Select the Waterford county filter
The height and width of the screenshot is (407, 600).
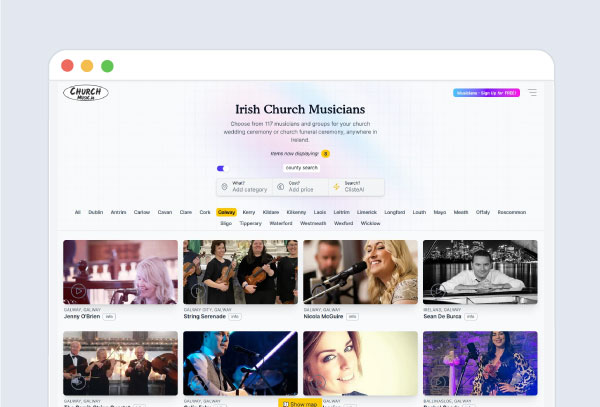point(281,223)
